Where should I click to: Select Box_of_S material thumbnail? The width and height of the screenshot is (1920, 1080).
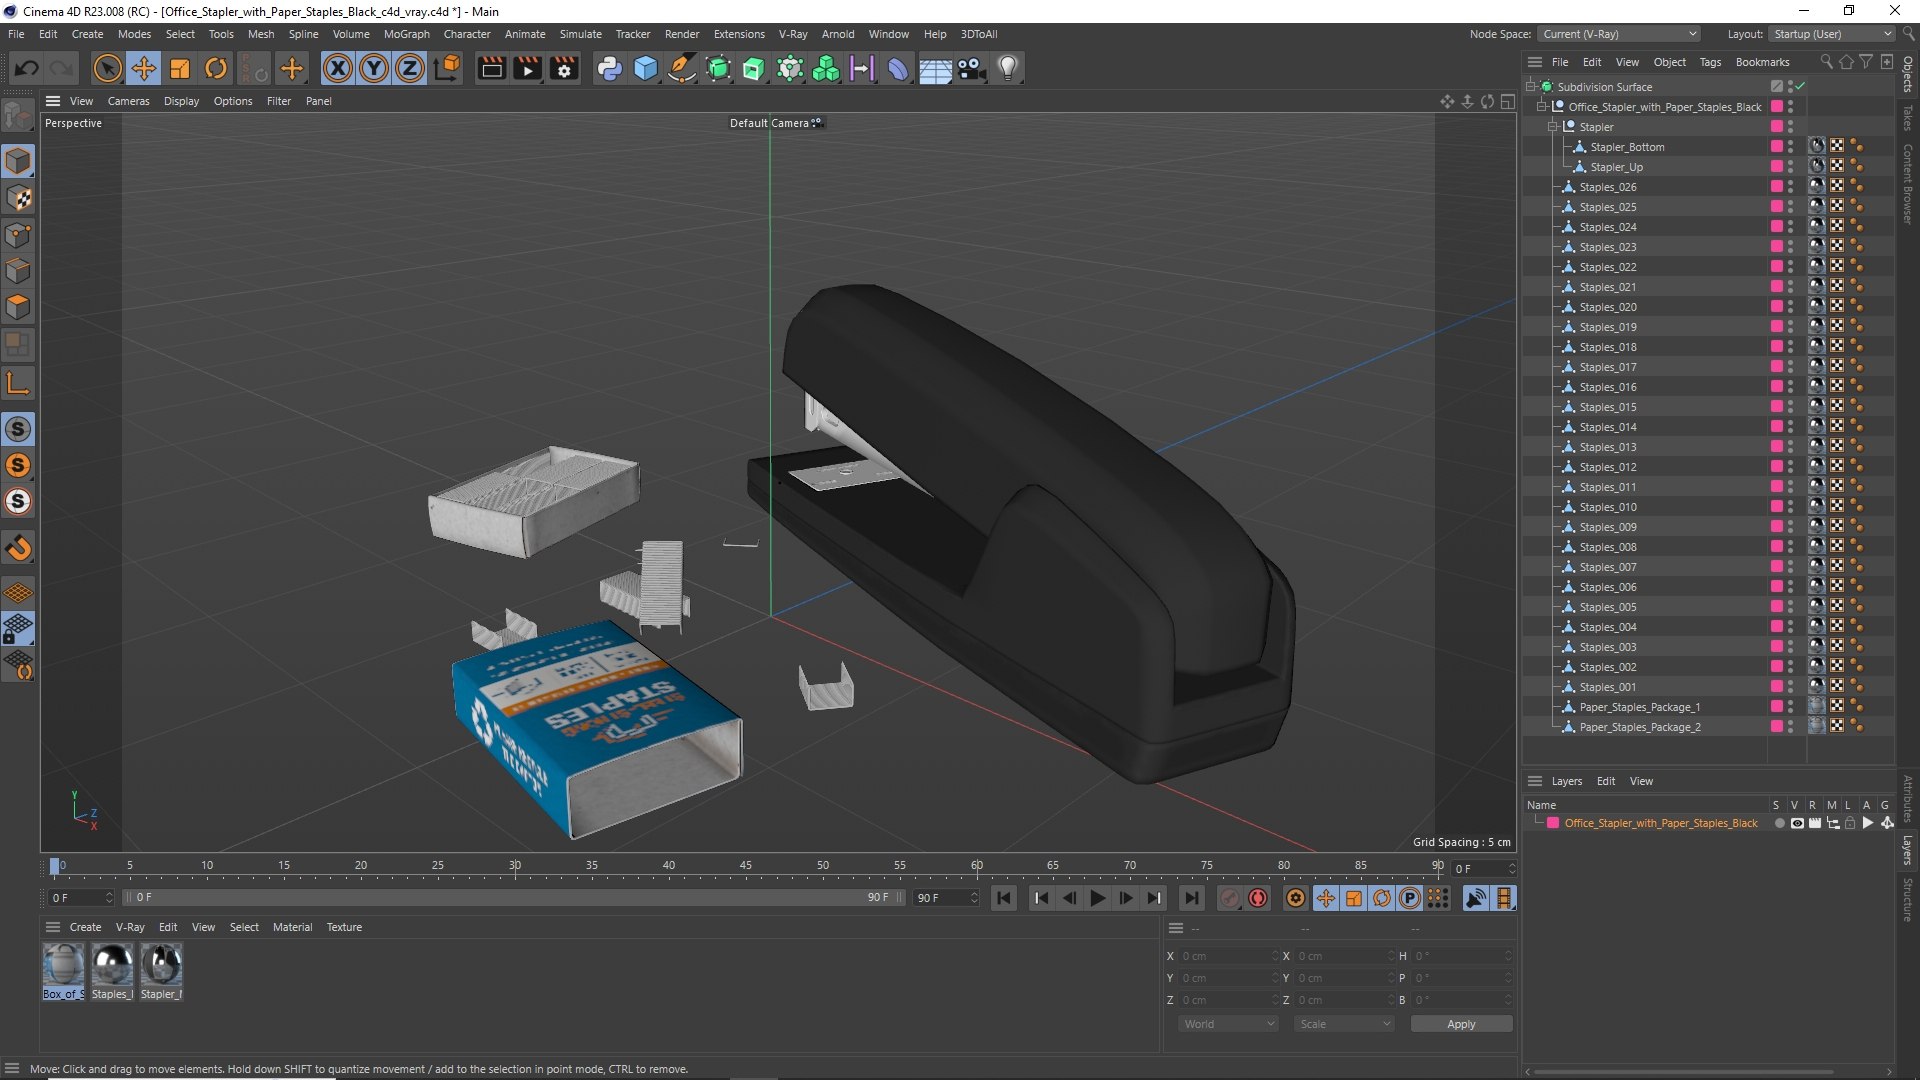63,971
